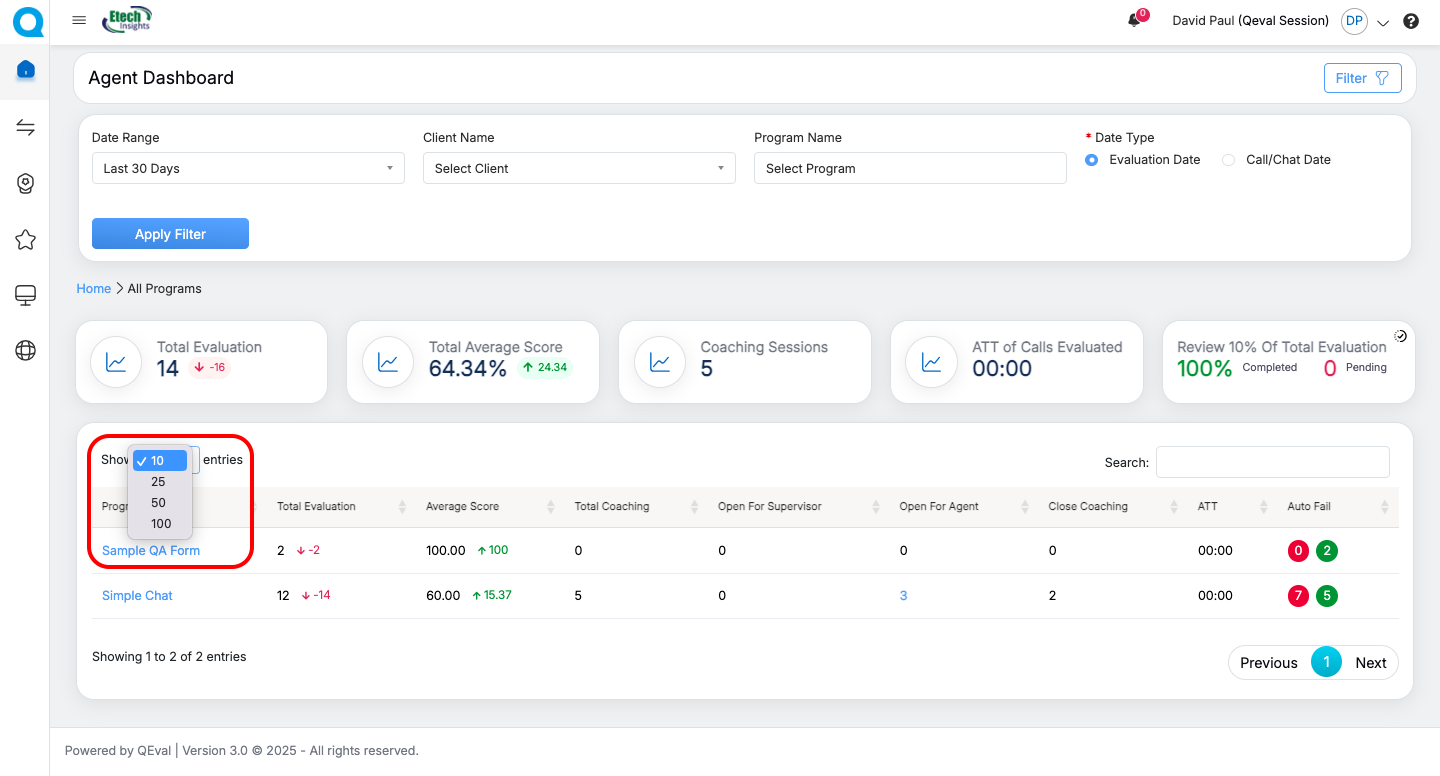Open the globe icon in the sidebar
Viewport: 1440px width, 776px height.
click(x=26, y=350)
